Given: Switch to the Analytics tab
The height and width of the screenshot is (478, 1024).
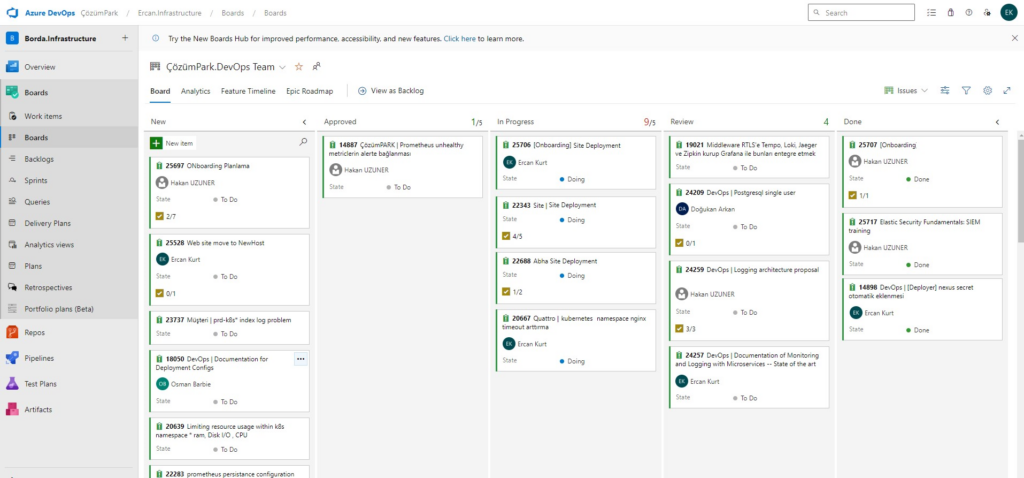Looking at the screenshot, I should [196, 91].
